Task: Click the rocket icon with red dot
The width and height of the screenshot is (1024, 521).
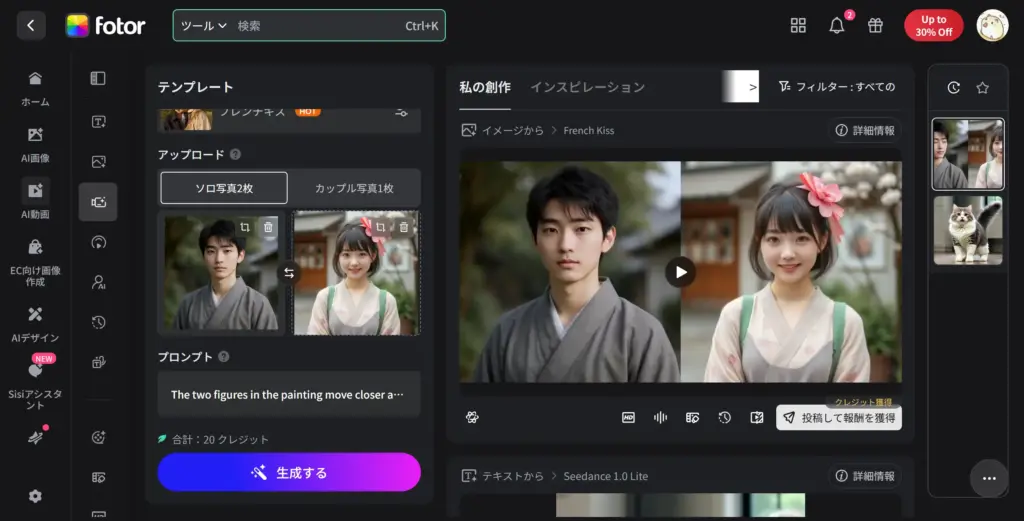Action: pyautogui.click(x=35, y=437)
